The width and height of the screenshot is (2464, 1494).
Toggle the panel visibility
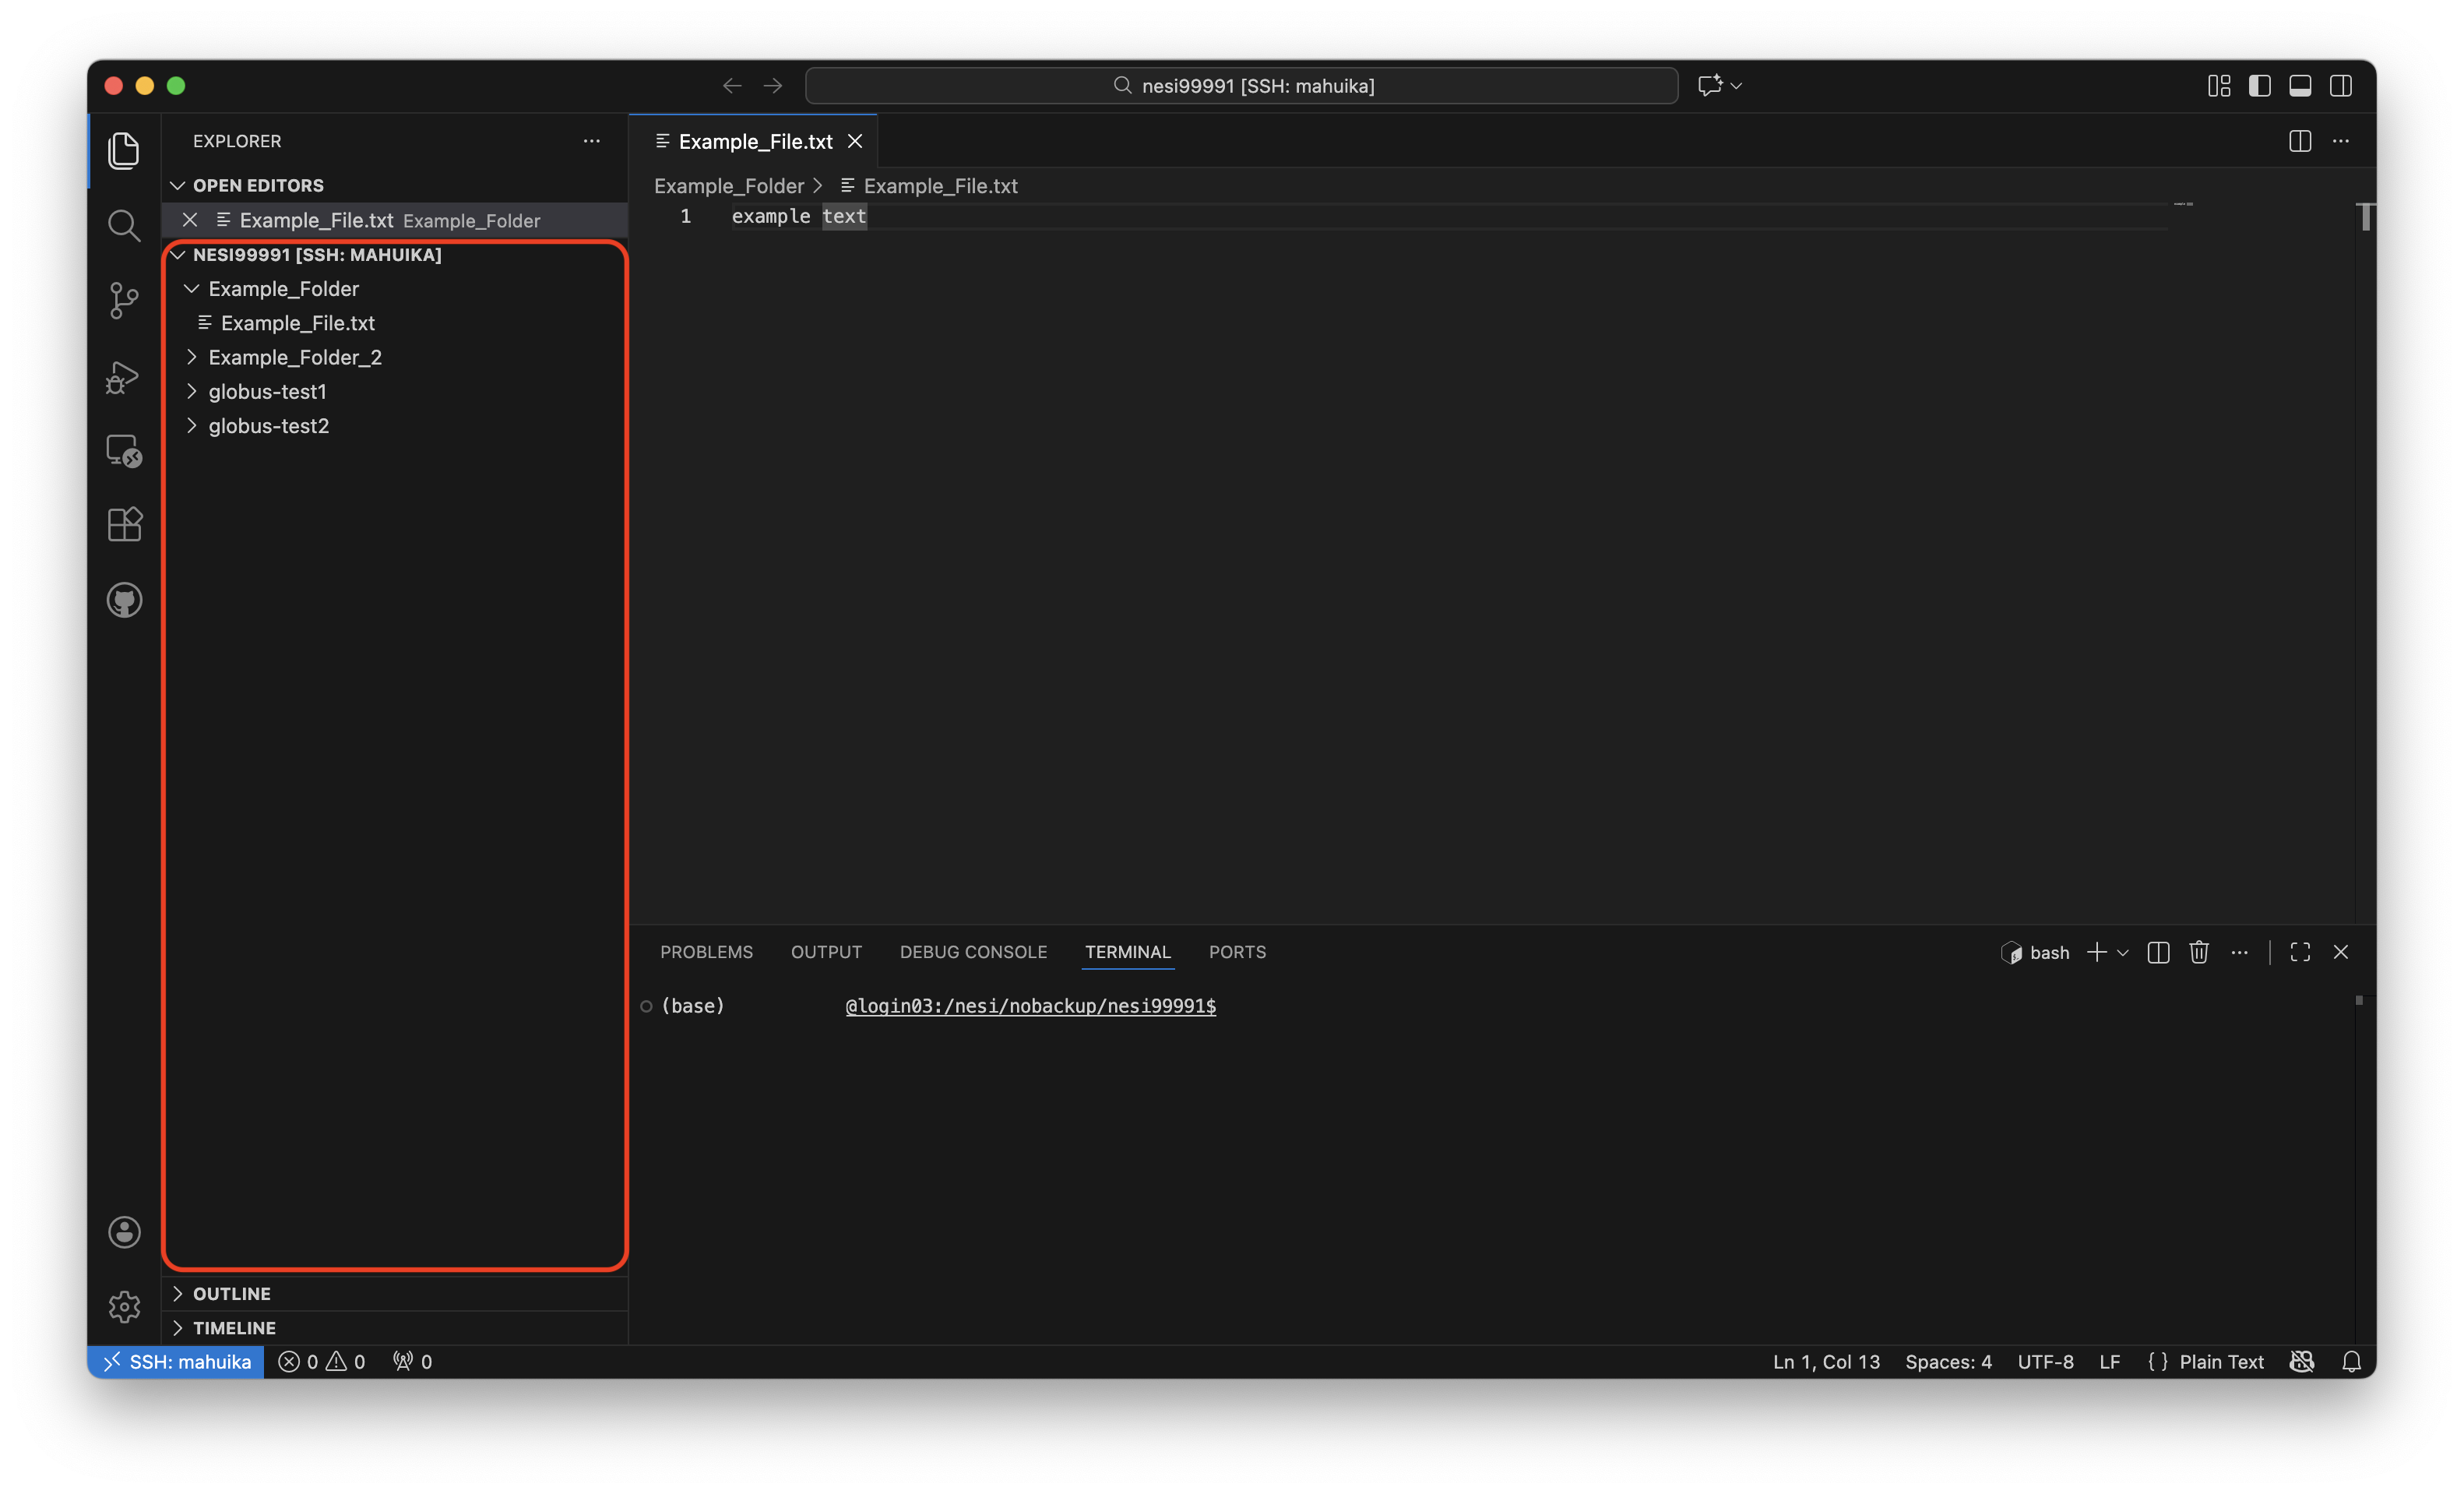tap(2300, 86)
